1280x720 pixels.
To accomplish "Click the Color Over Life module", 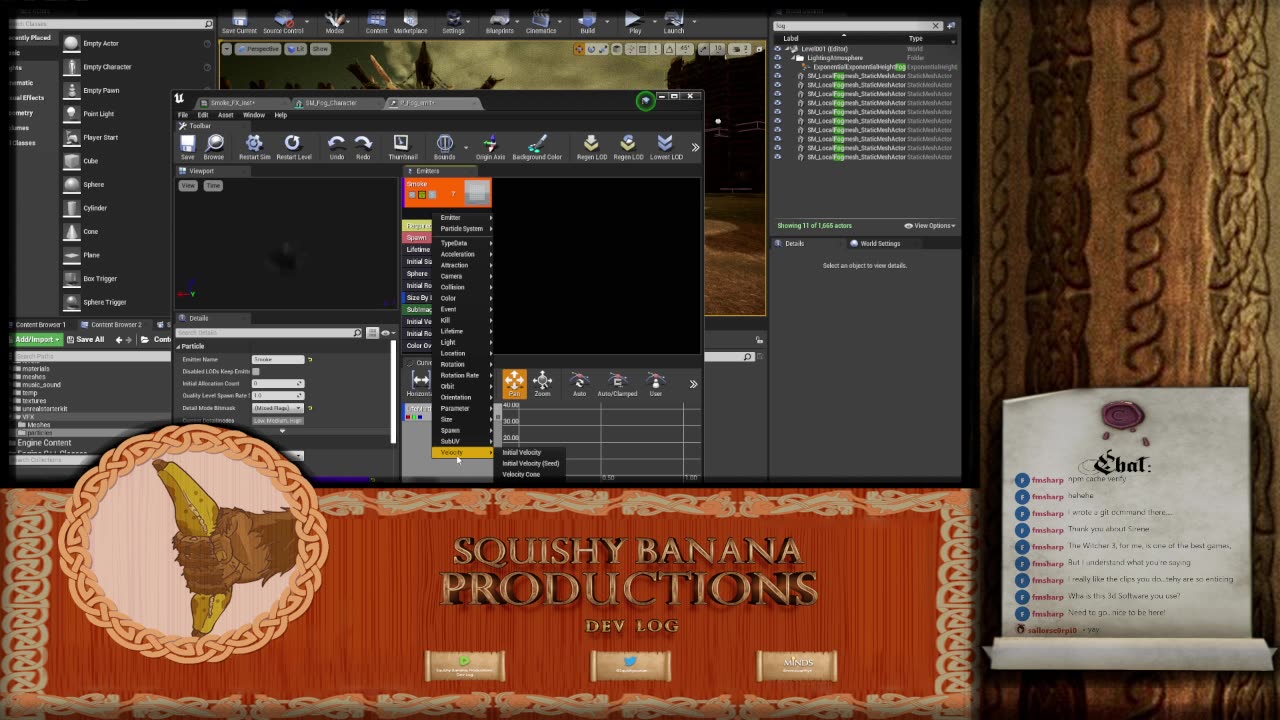I will tap(418, 346).
